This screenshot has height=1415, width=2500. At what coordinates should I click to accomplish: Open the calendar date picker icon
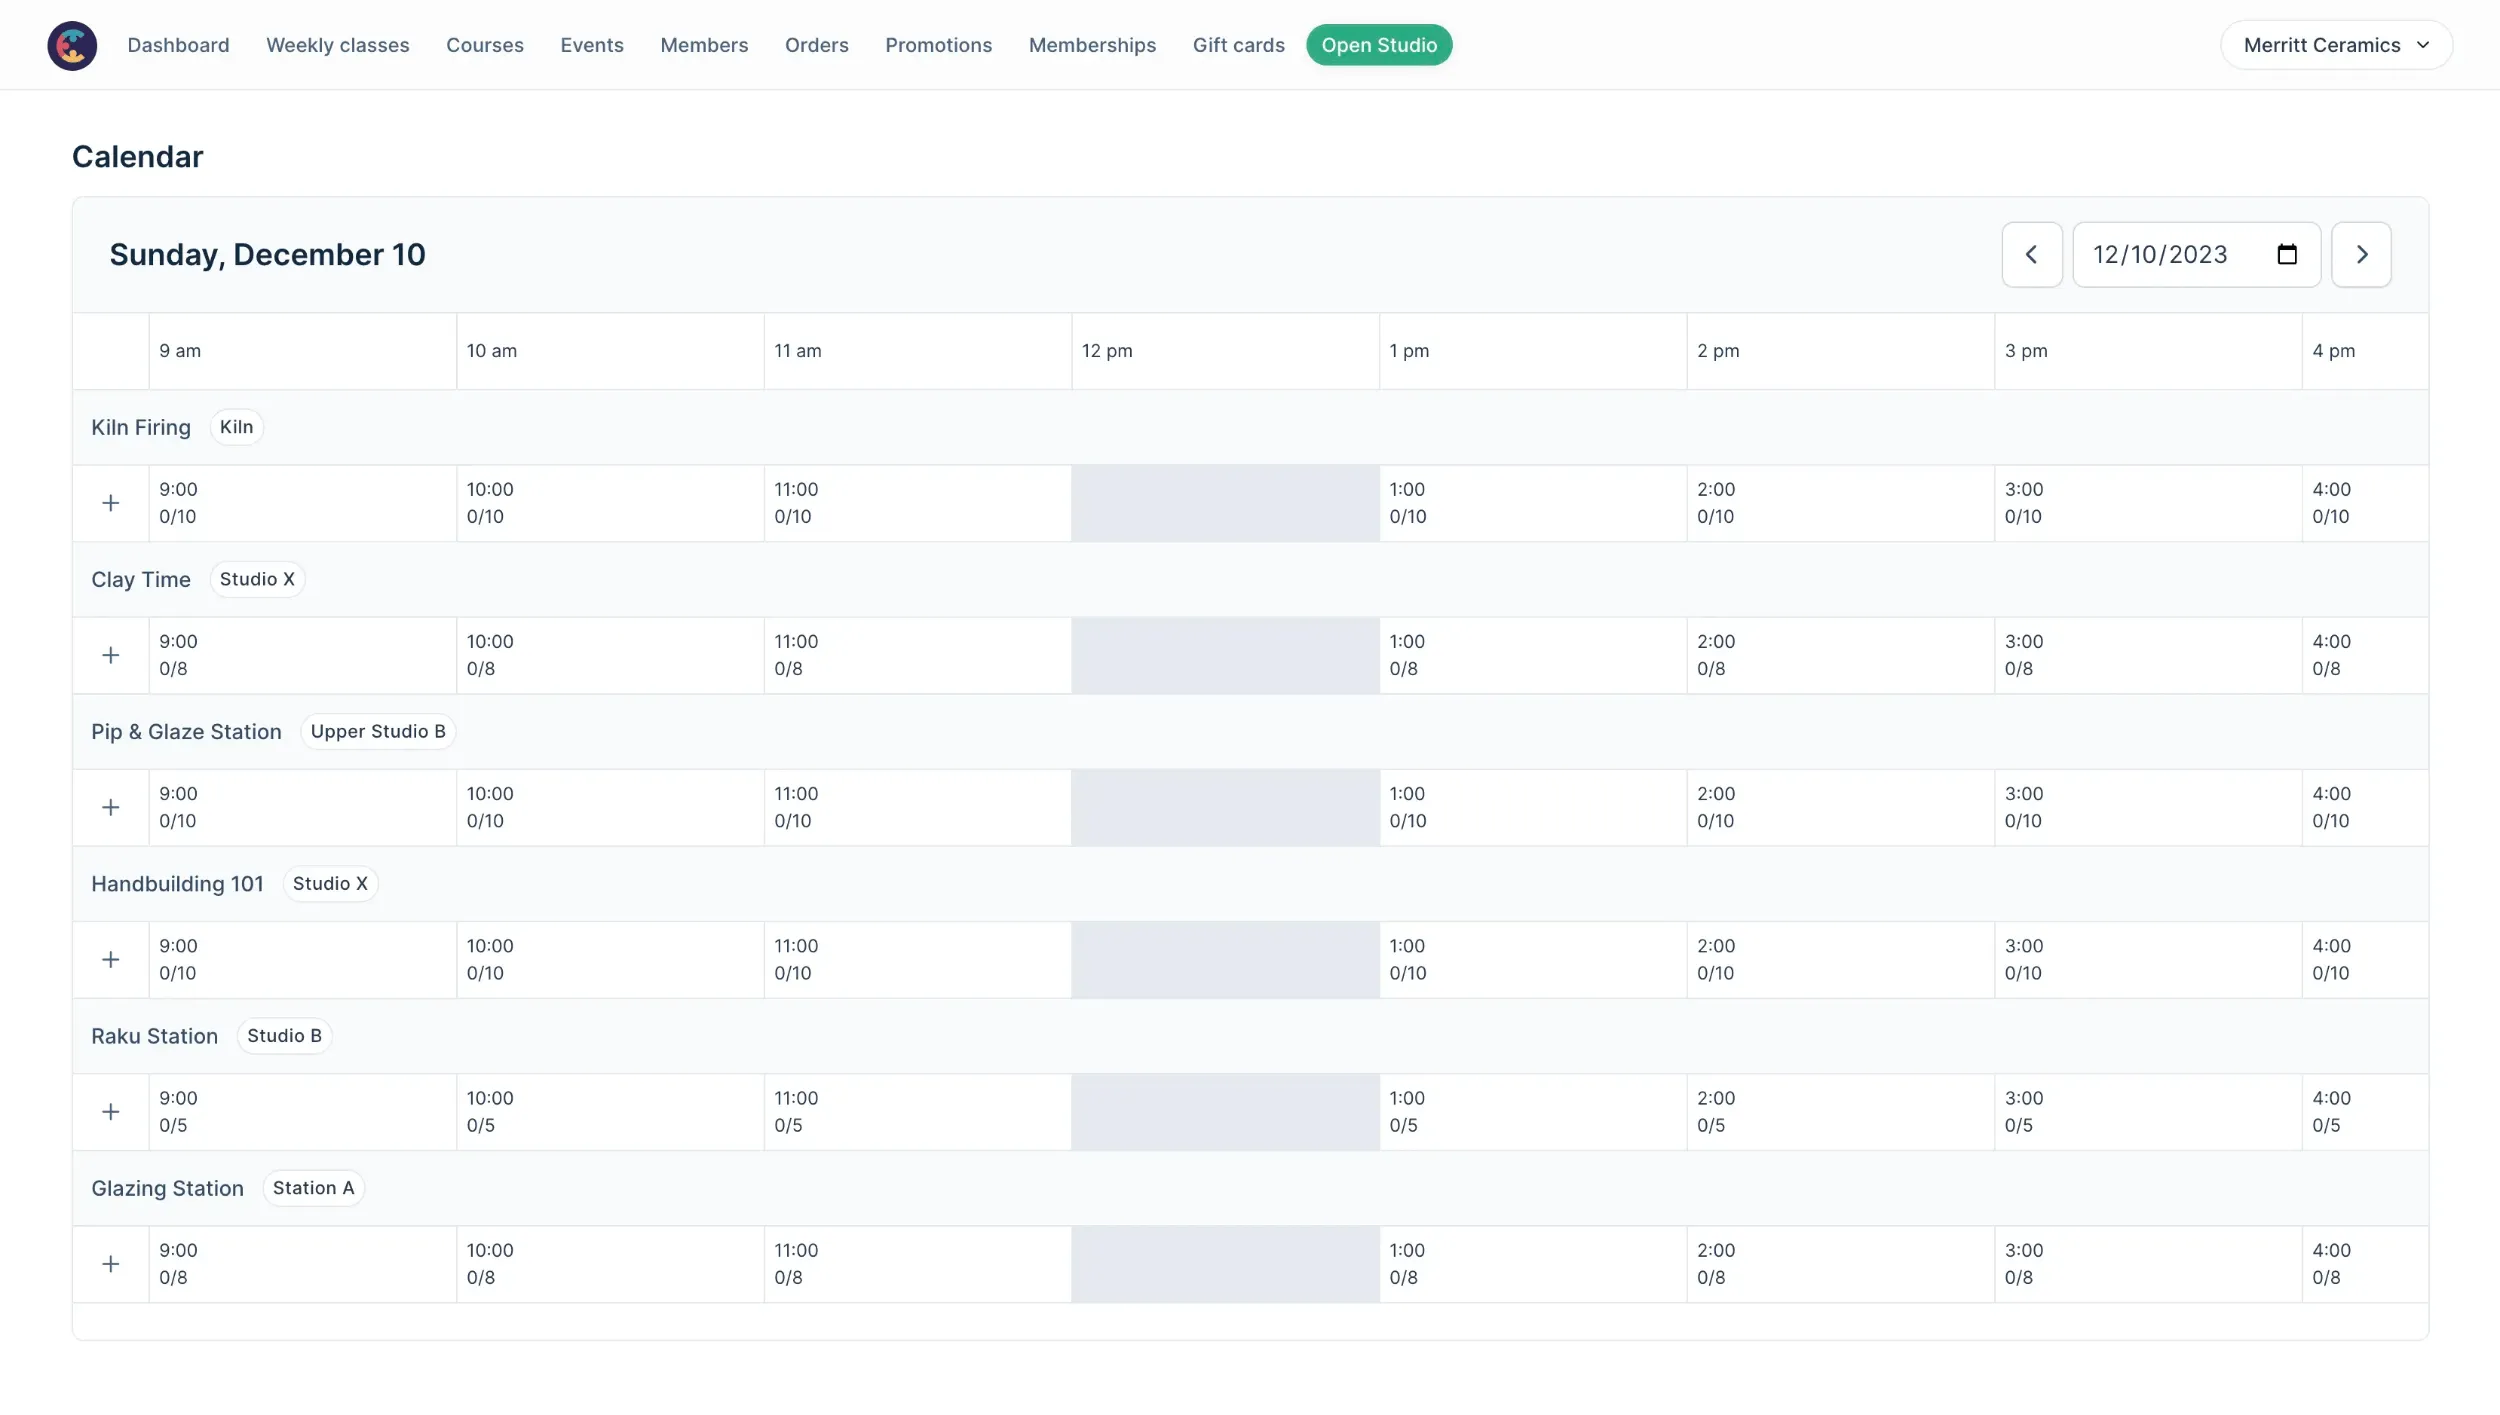(x=2286, y=255)
